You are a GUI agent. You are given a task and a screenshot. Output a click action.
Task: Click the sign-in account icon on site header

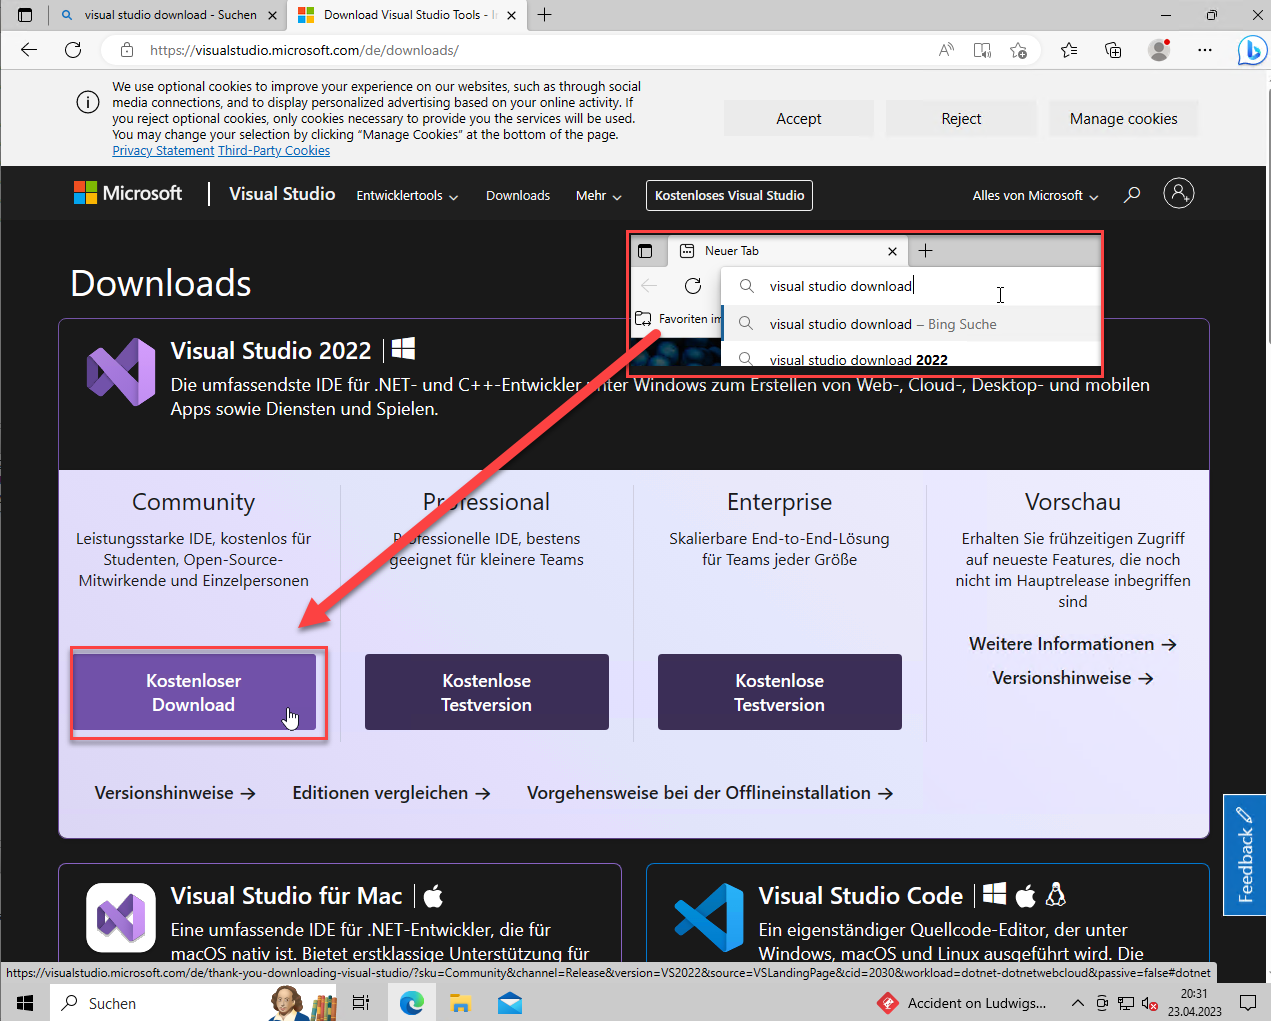pyautogui.click(x=1179, y=193)
